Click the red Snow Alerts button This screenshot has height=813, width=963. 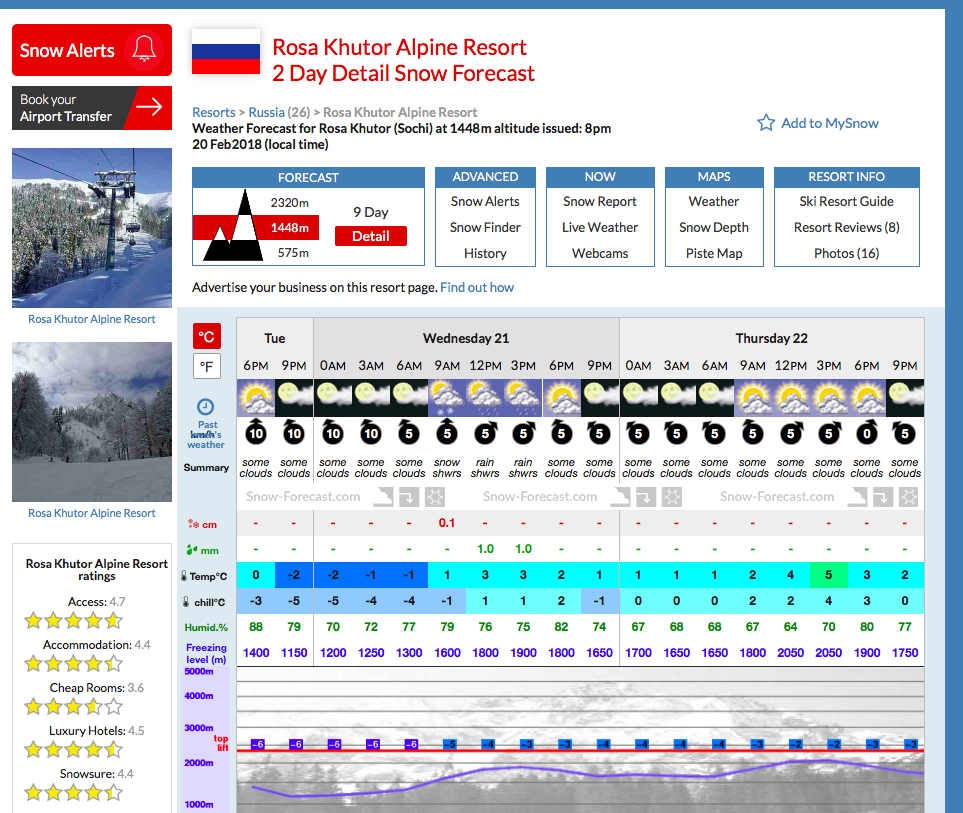point(92,50)
